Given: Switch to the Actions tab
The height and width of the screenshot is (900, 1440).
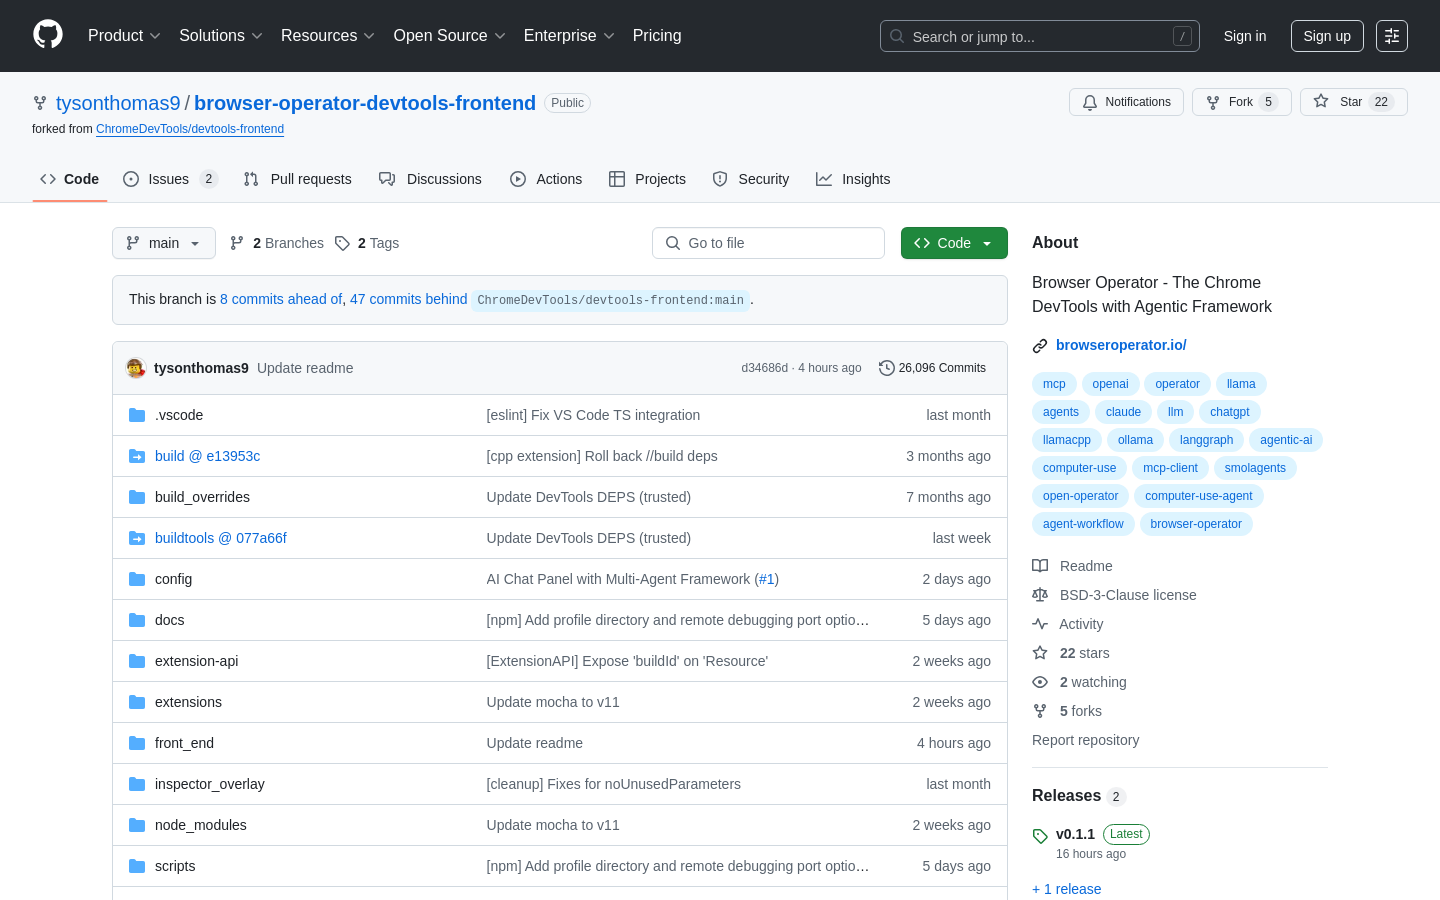Looking at the screenshot, I should [x=546, y=179].
